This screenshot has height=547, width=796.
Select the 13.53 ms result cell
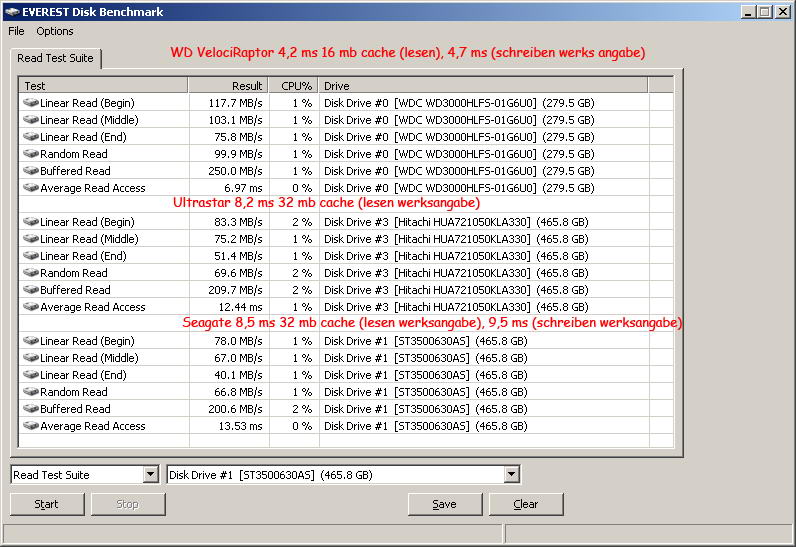[240, 426]
